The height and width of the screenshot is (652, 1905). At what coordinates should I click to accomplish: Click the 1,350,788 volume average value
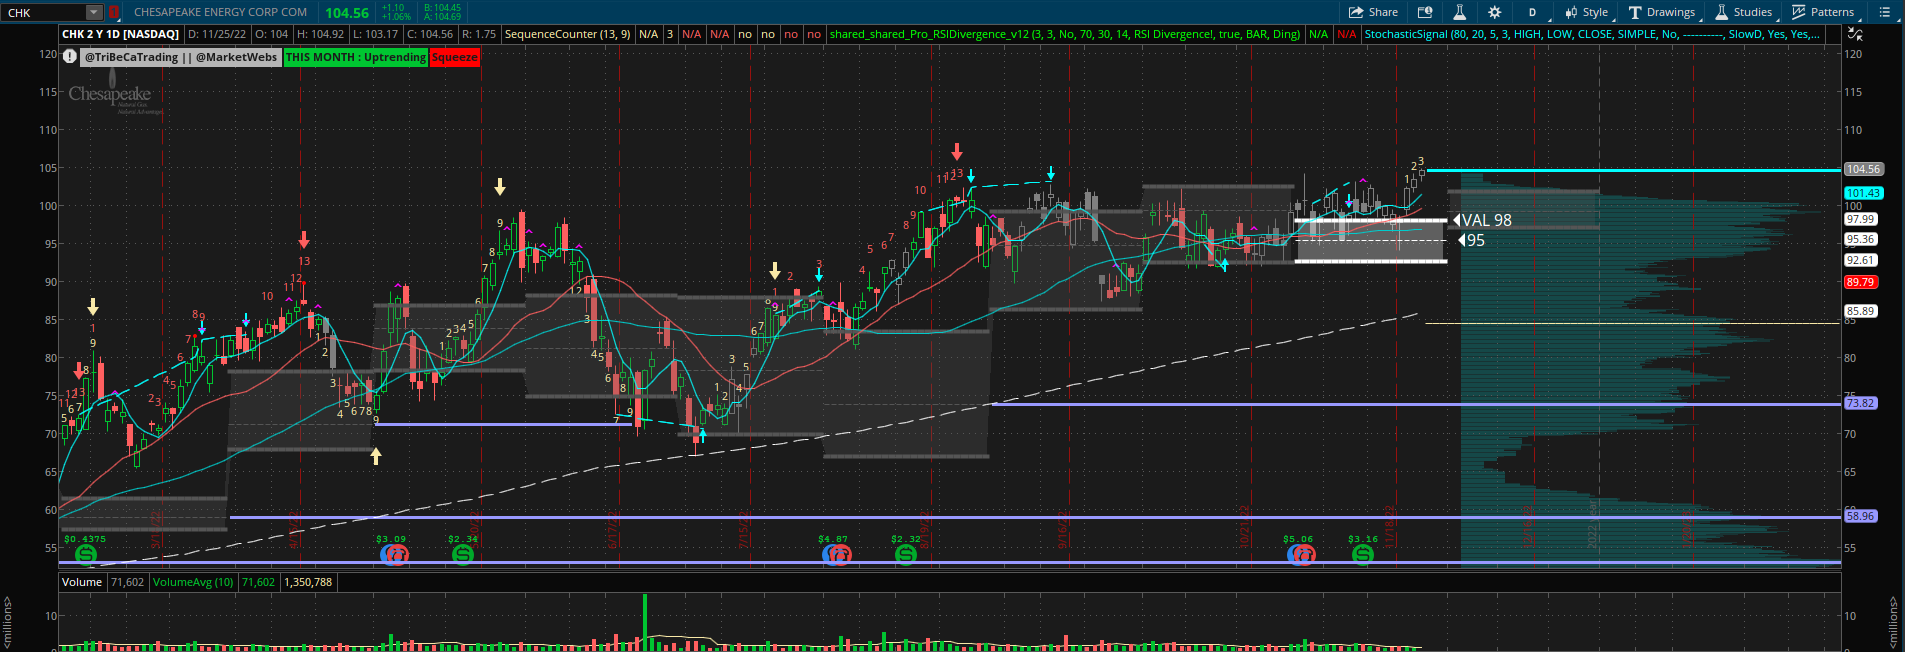pyautogui.click(x=308, y=582)
